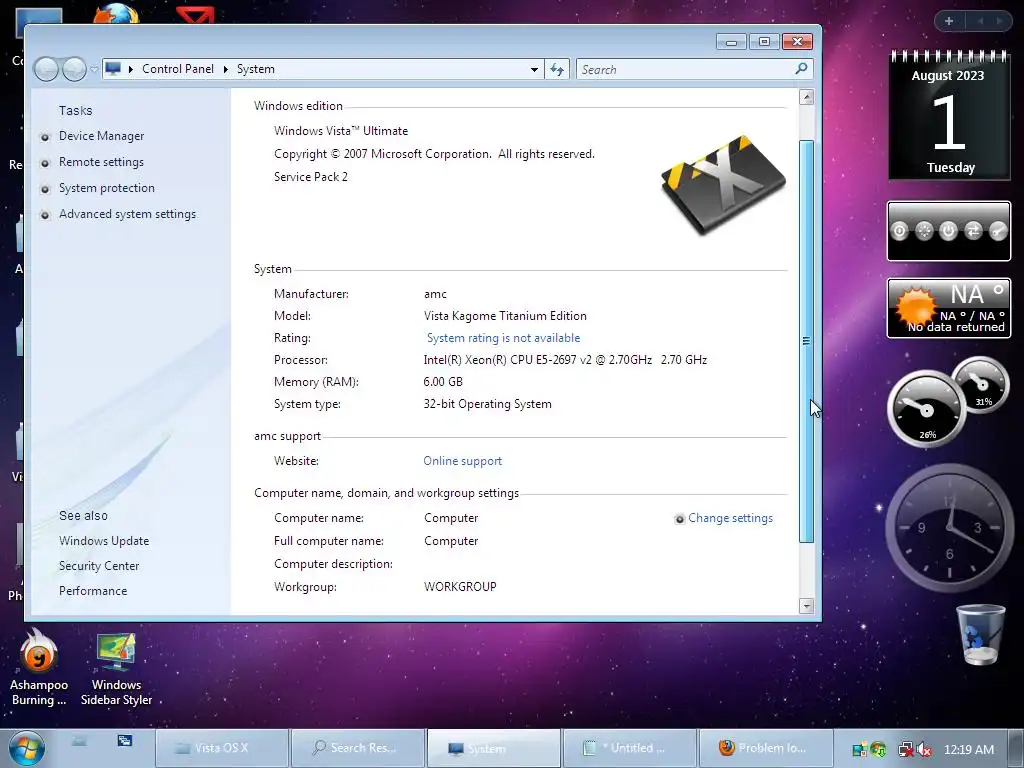Viewport: 1024px width, 768px height.
Task: Click the Vista Kagome Titanium Edition model text
Action: 505,316
